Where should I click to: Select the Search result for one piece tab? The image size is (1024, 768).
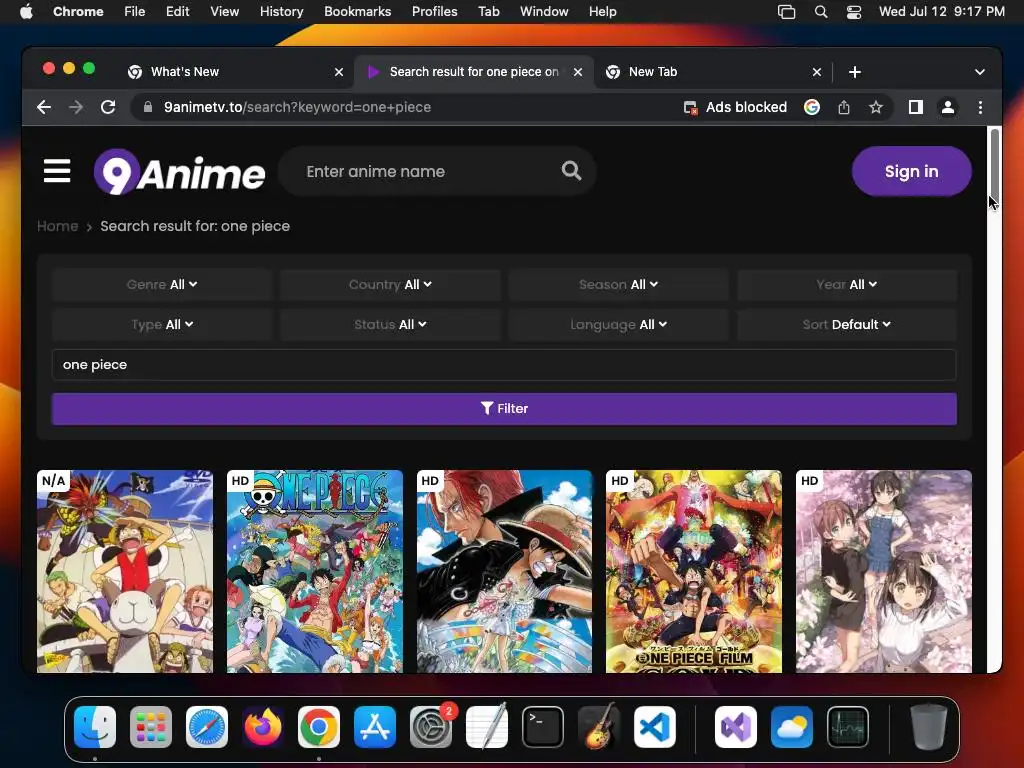tap(474, 72)
